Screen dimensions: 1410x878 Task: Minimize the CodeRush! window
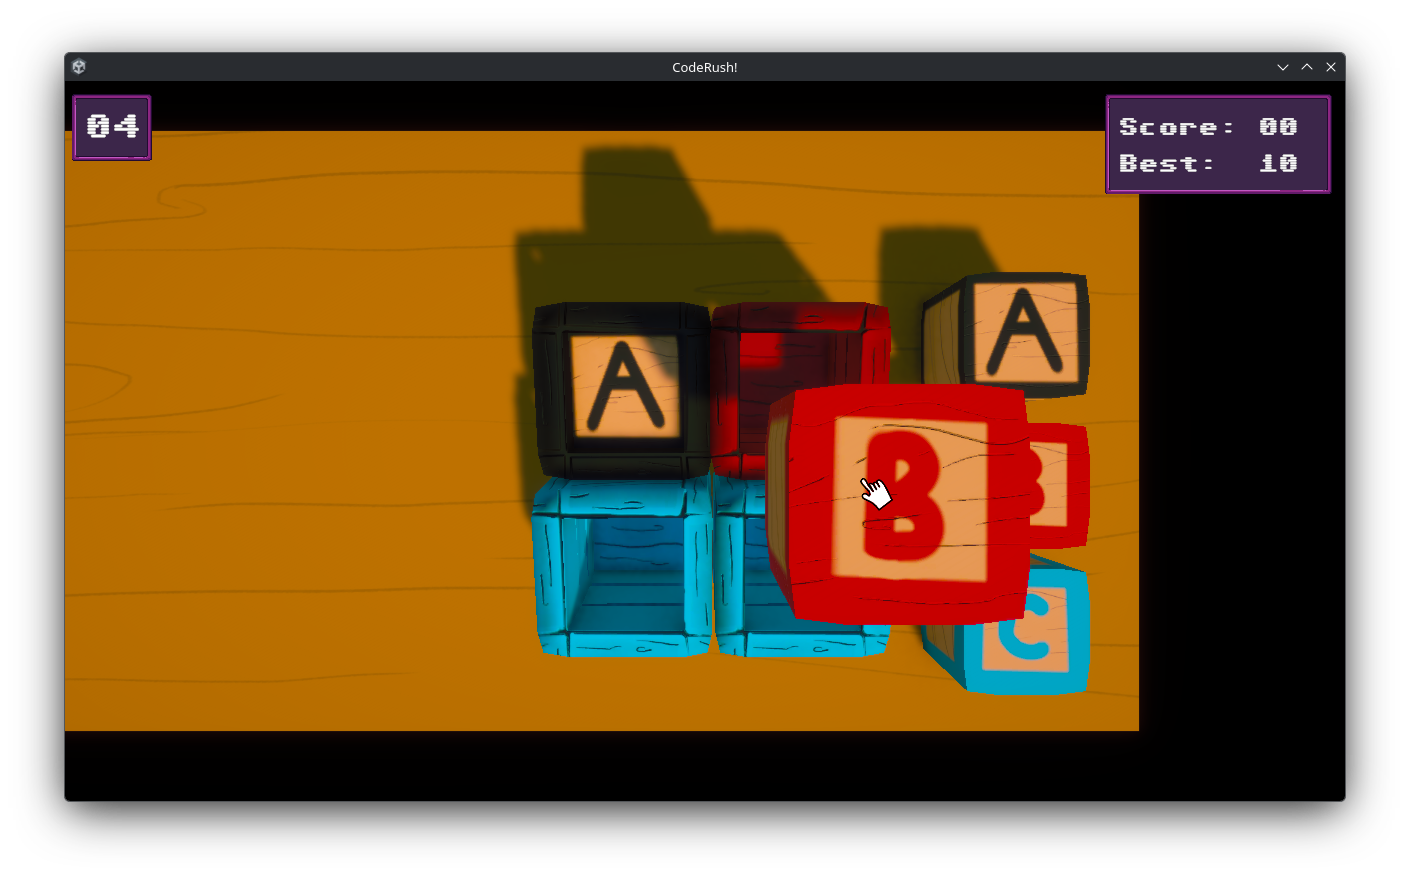click(x=1283, y=67)
